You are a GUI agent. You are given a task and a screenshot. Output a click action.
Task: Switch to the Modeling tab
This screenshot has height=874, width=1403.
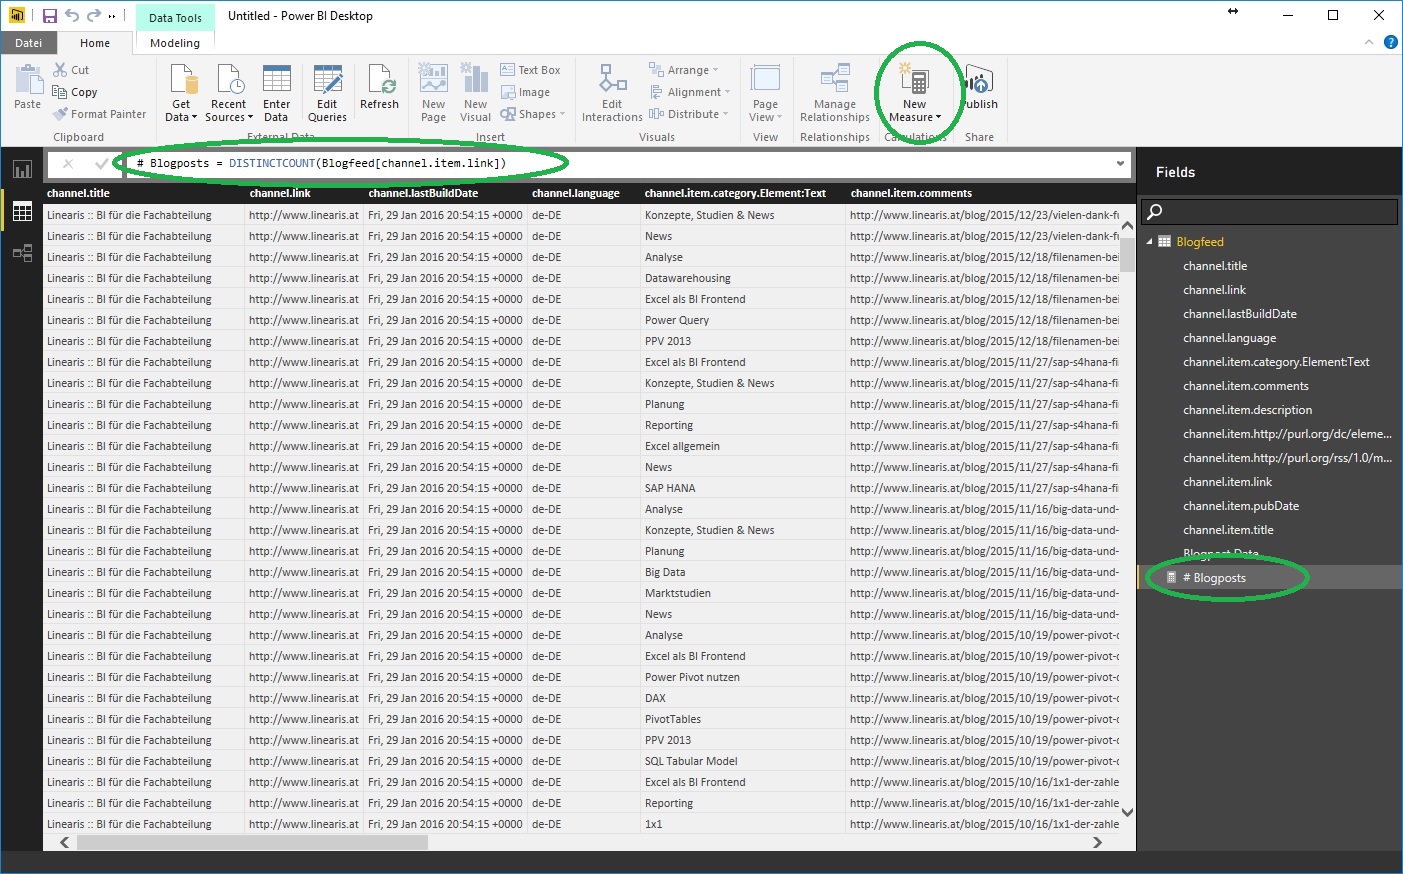[x=175, y=43]
